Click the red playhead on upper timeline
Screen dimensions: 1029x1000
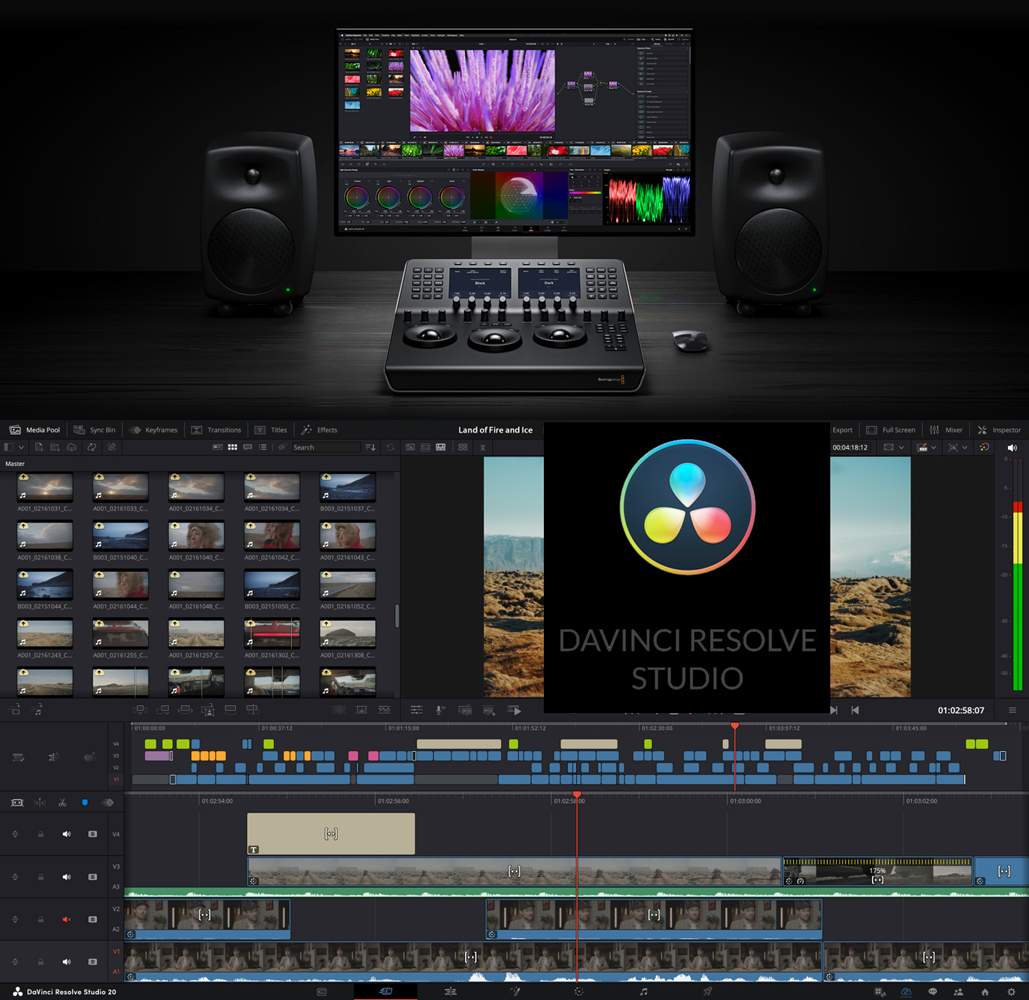click(735, 726)
